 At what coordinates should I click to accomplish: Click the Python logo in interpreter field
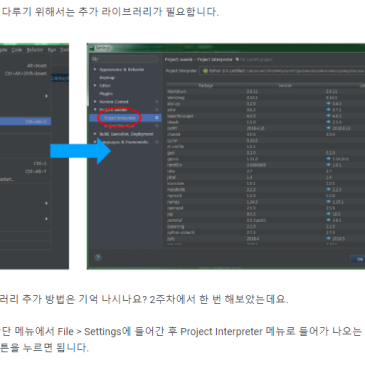(x=205, y=71)
